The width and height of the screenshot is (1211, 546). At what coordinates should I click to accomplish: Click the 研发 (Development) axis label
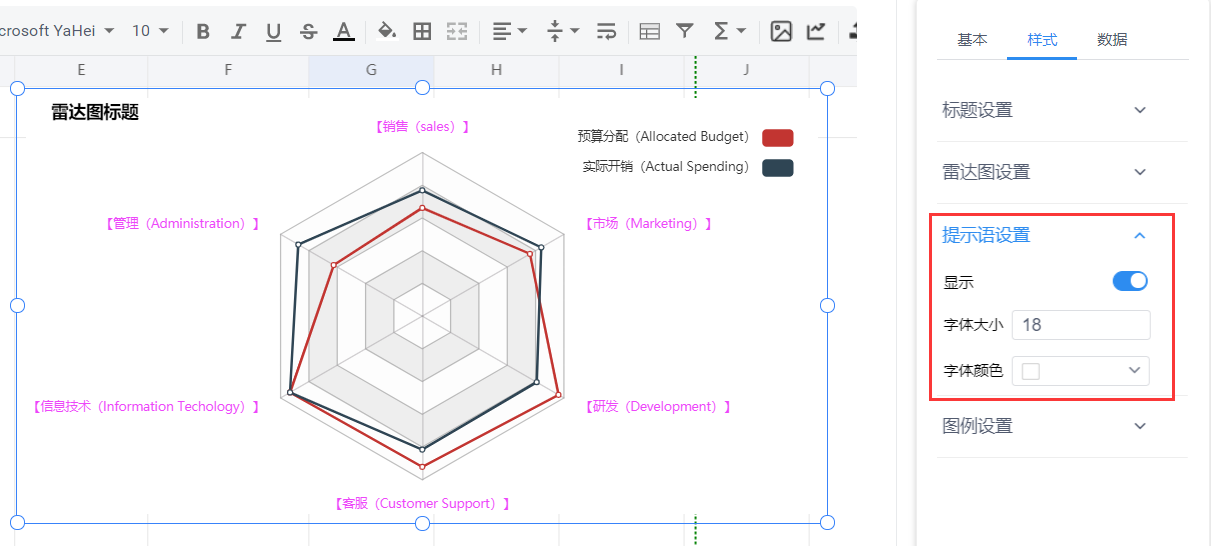coord(658,407)
